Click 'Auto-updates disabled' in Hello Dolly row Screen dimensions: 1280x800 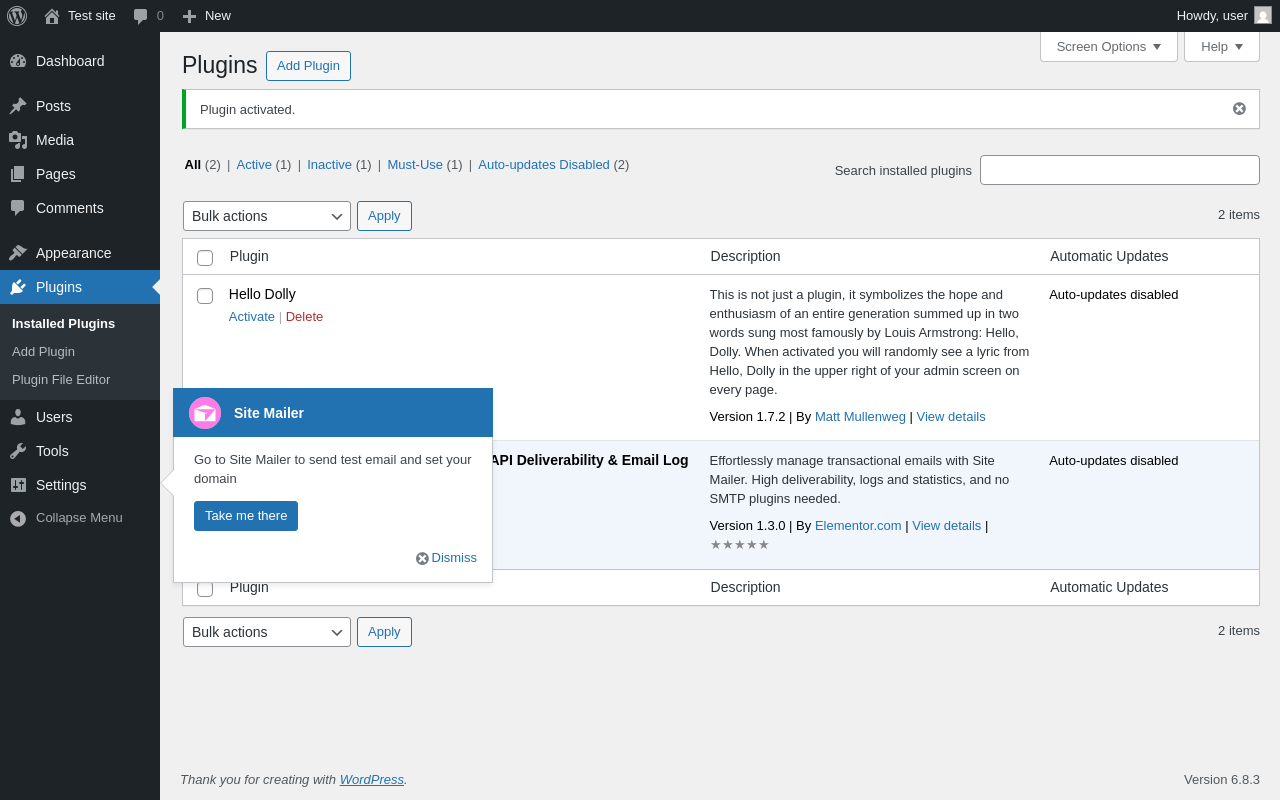click(1114, 294)
